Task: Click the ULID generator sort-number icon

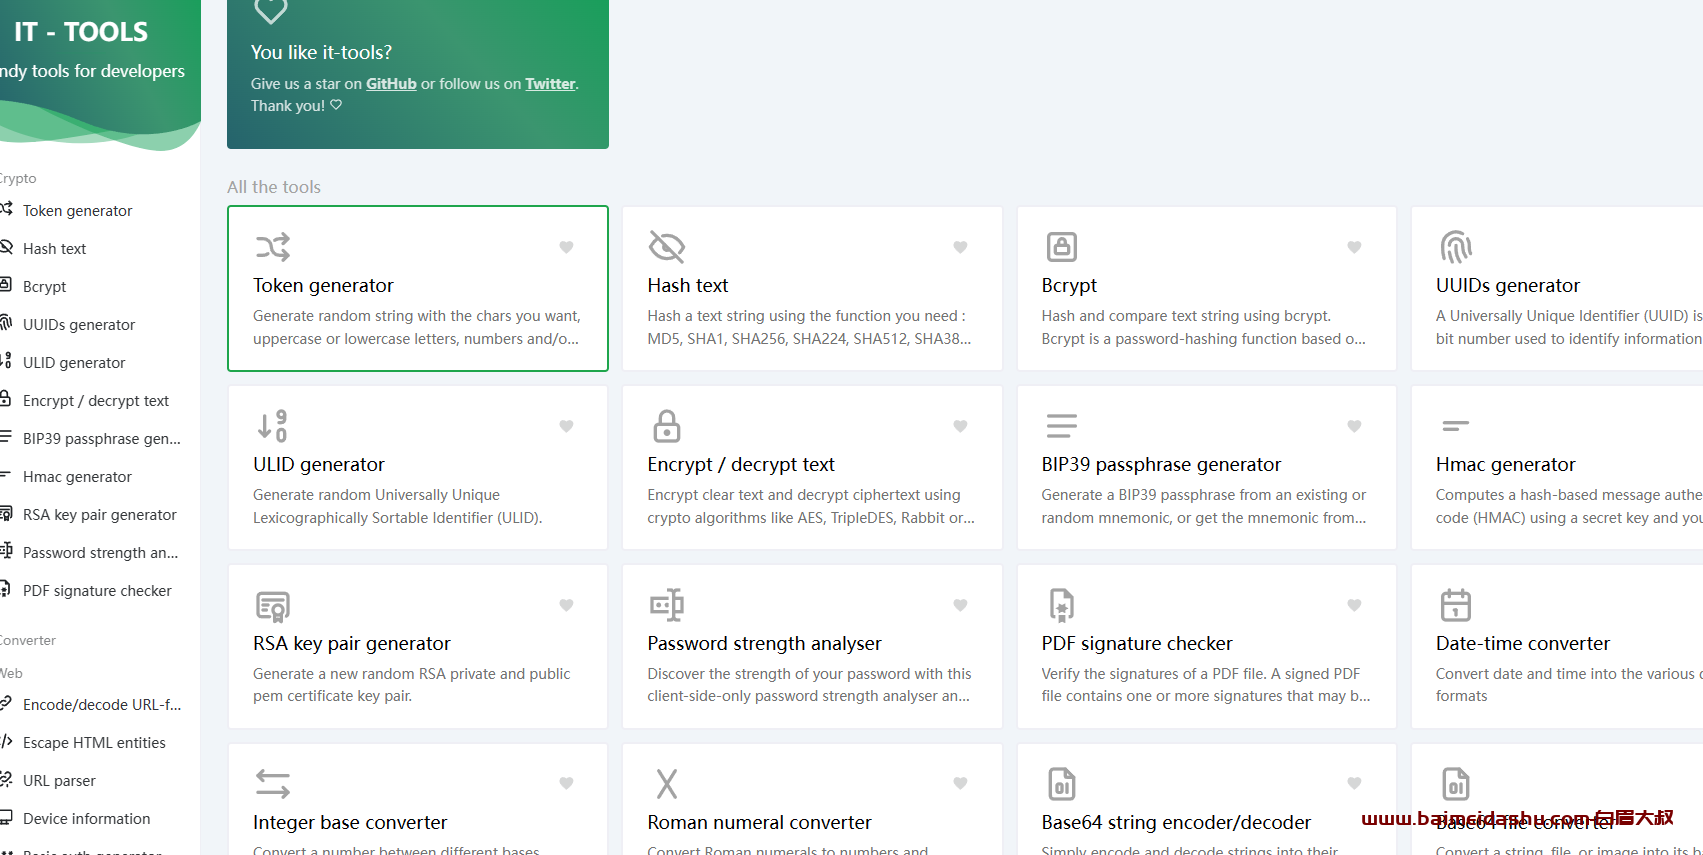Action: pos(273,425)
